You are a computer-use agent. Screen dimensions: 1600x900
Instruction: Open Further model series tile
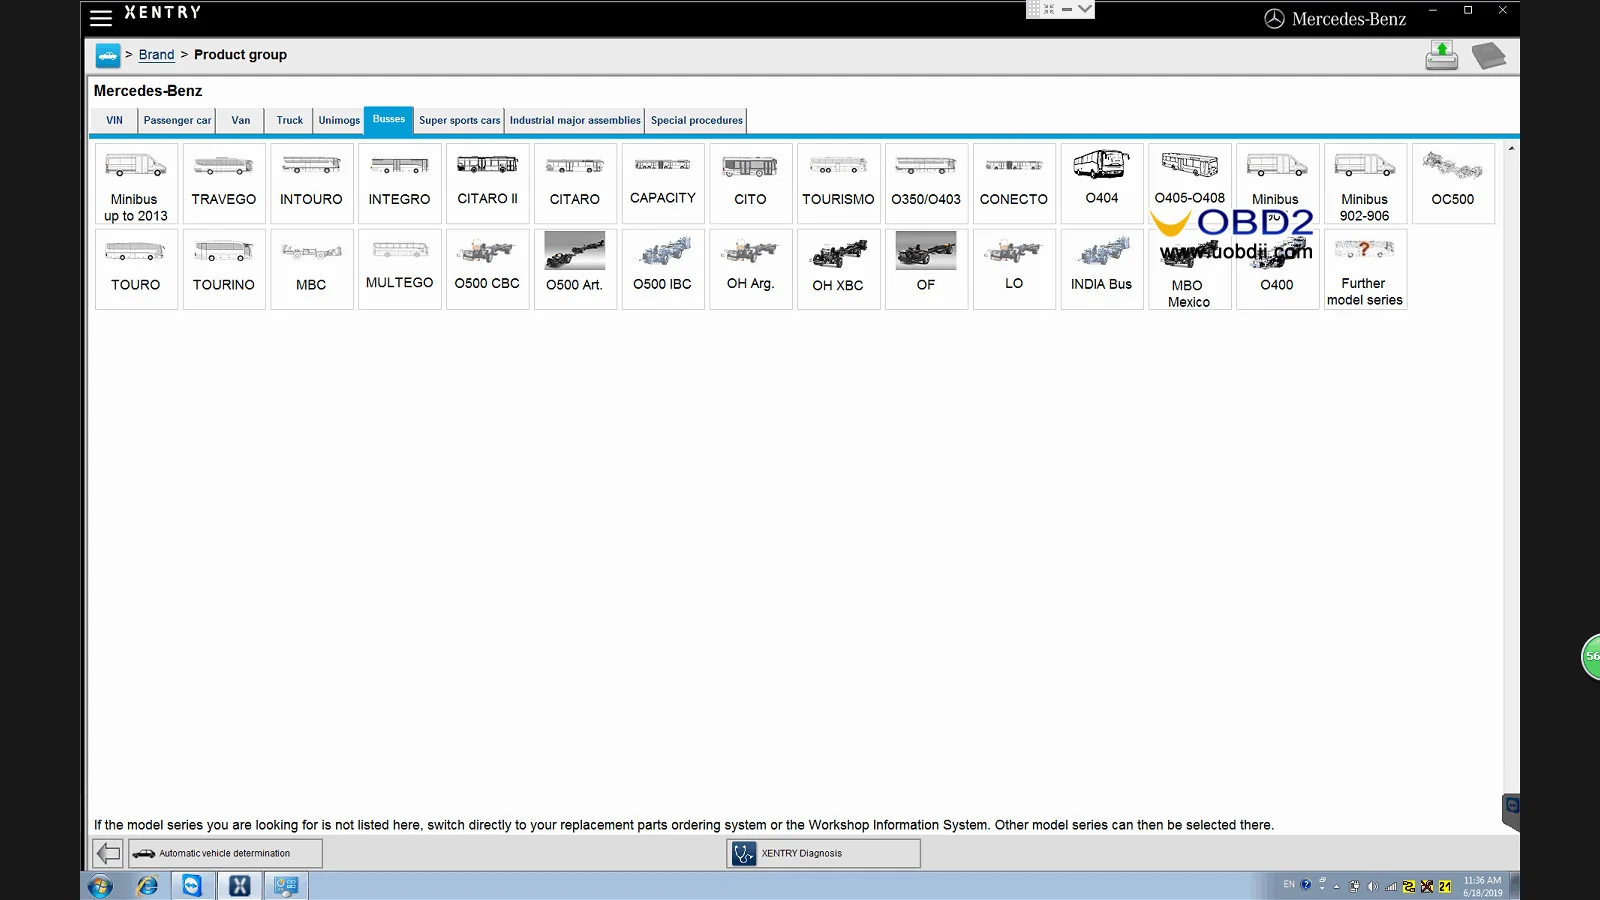1365,269
